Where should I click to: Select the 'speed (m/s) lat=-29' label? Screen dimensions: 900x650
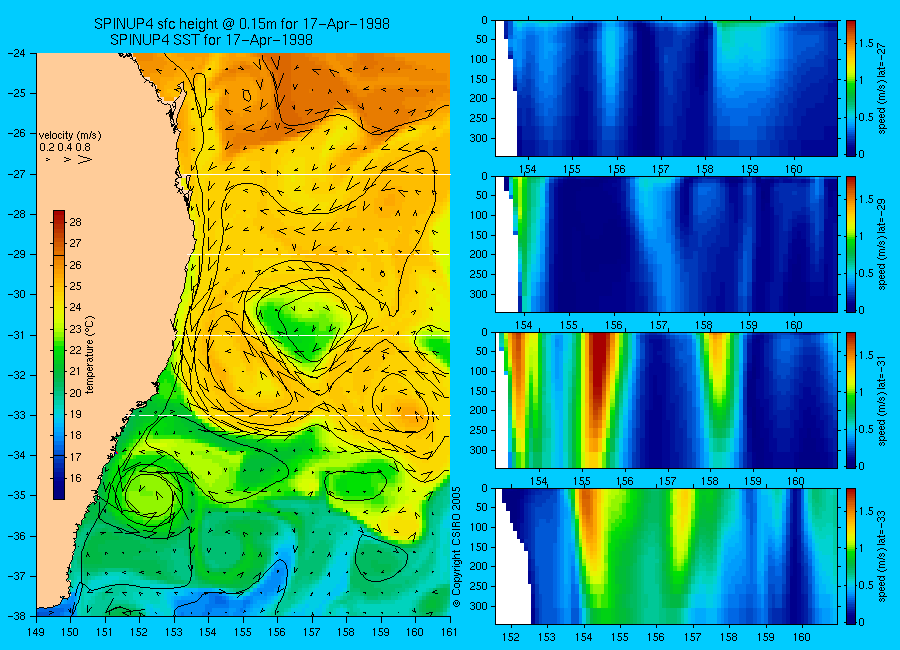(882, 244)
